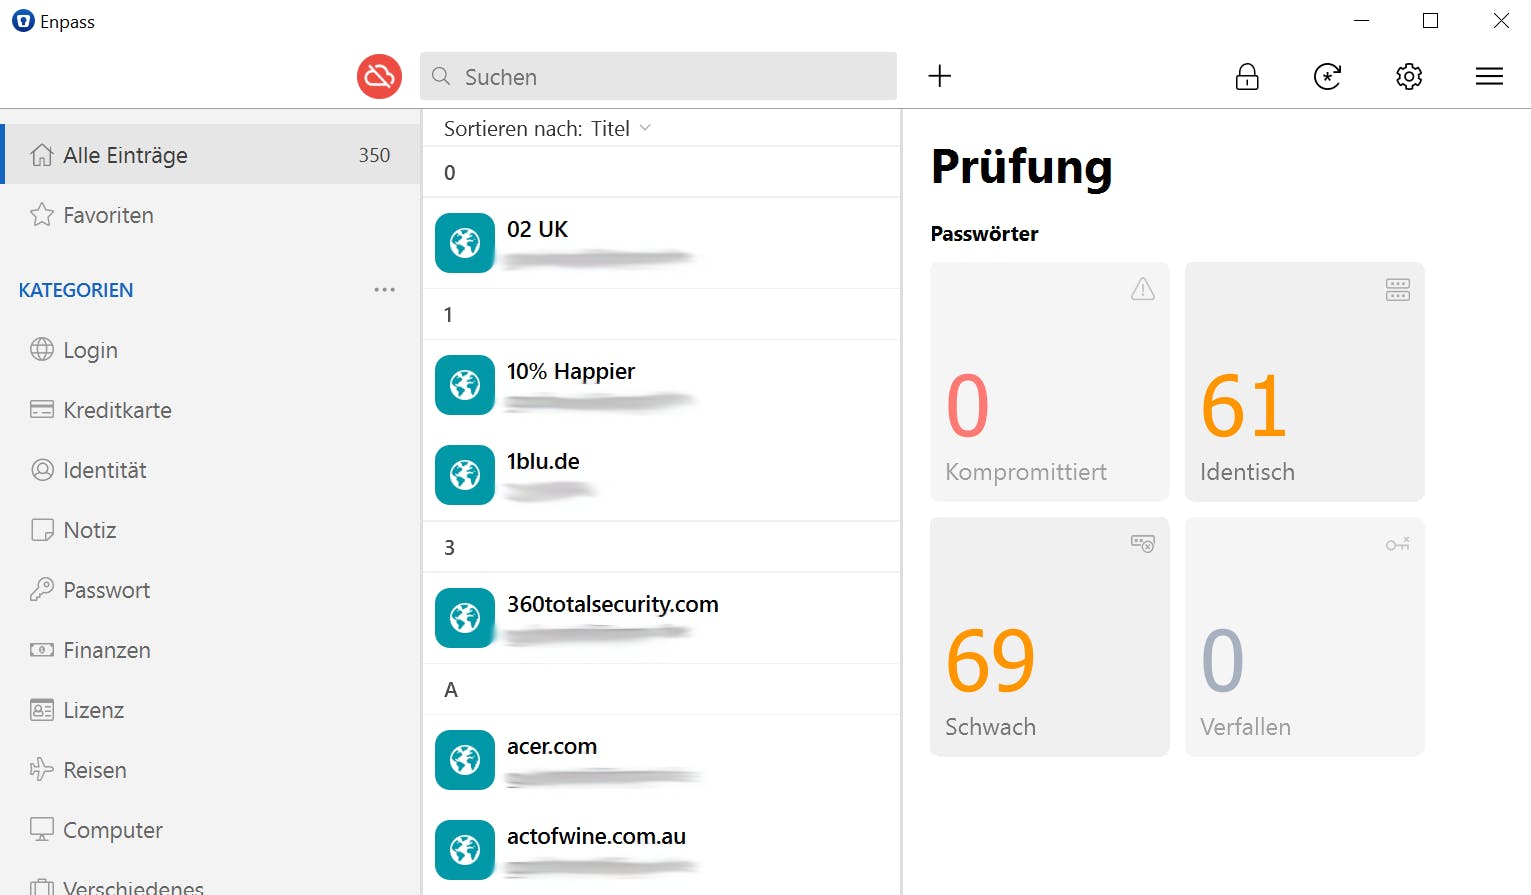This screenshot has height=895, width=1531.
Task: Click globe icon of acer.com entry
Action: point(465,760)
